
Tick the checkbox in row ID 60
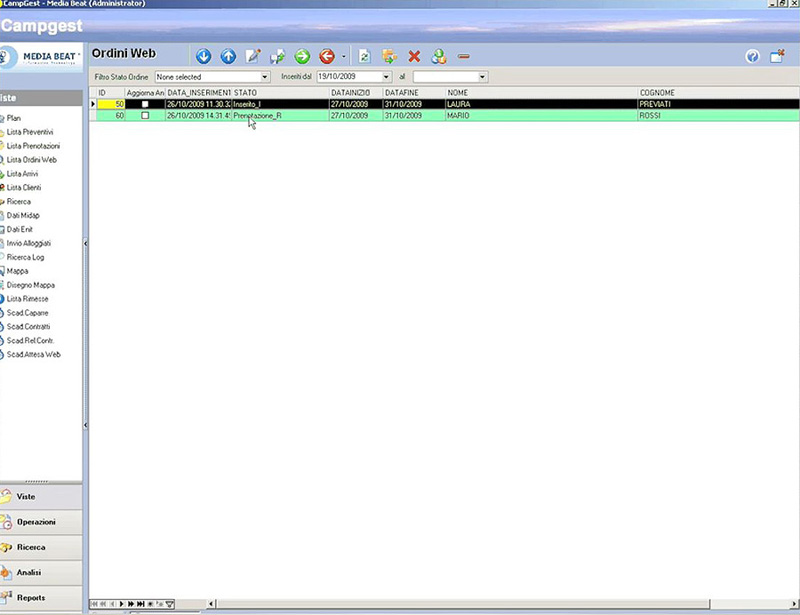[x=145, y=116]
